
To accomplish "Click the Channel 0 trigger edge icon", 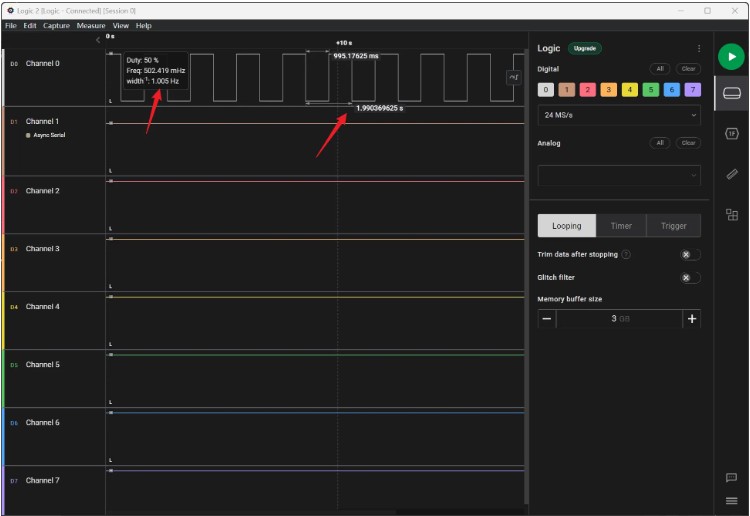I will point(514,77).
